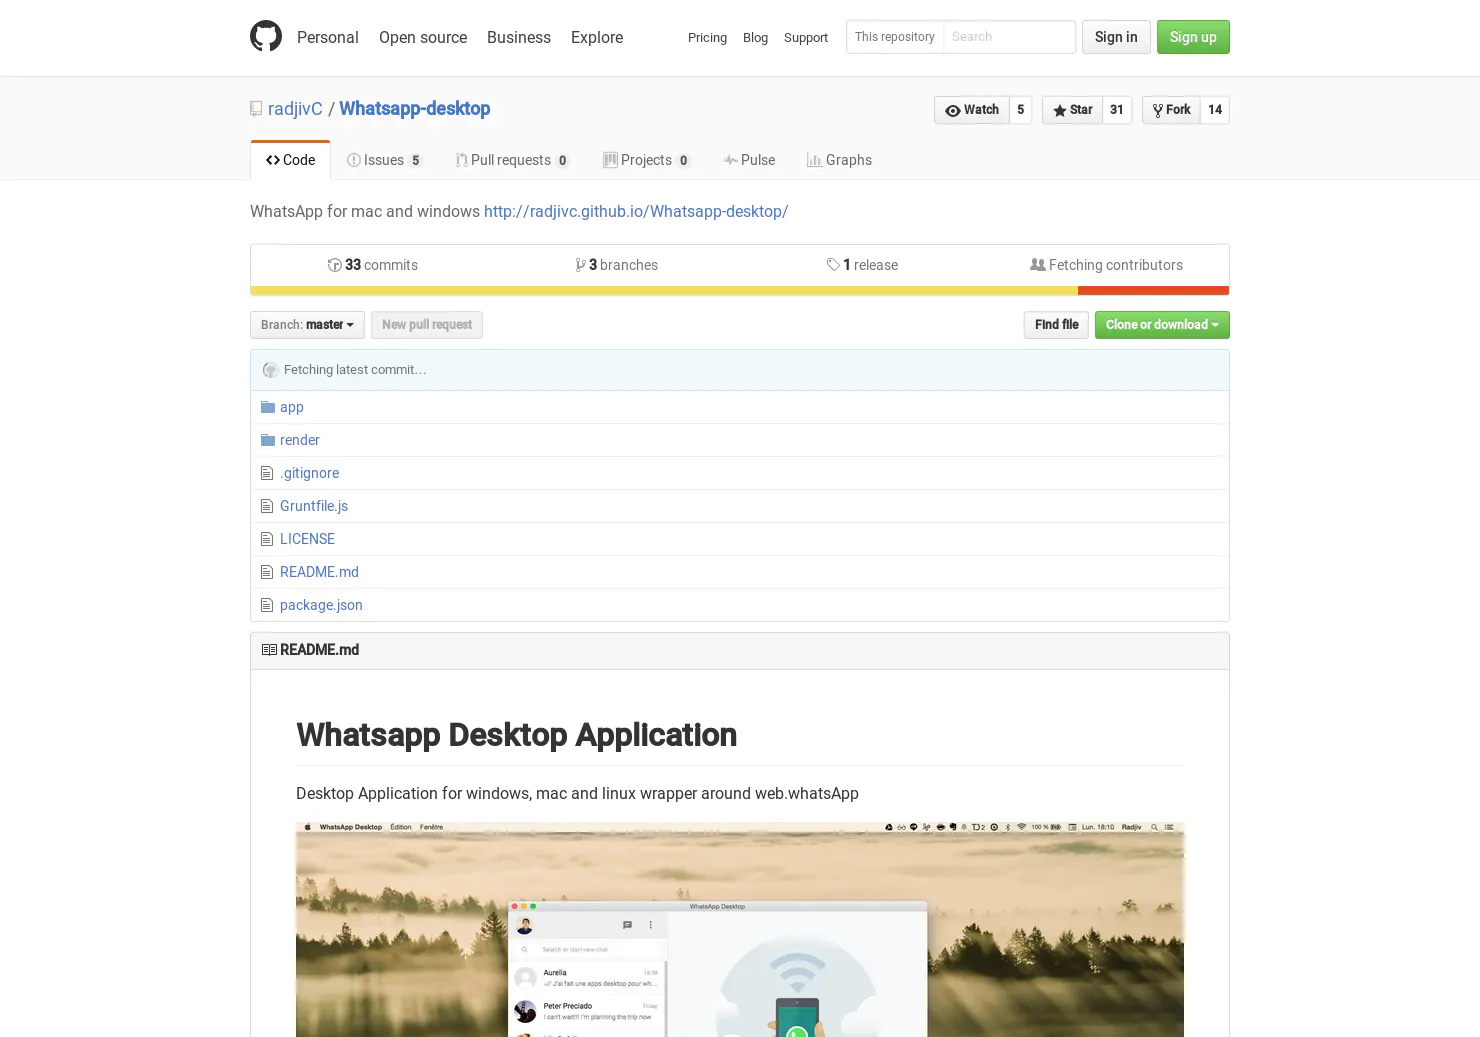View the 3 branches list
1480x1037 pixels.
(x=617, y=265)
